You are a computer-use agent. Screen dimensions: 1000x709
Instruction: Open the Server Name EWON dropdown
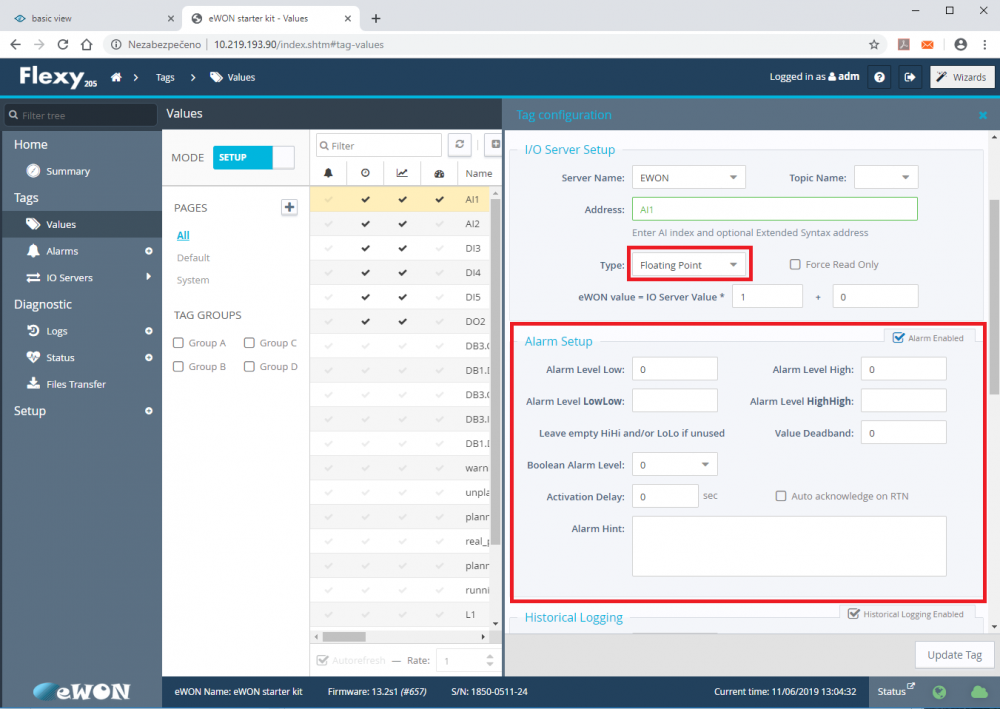pos(689,177)
